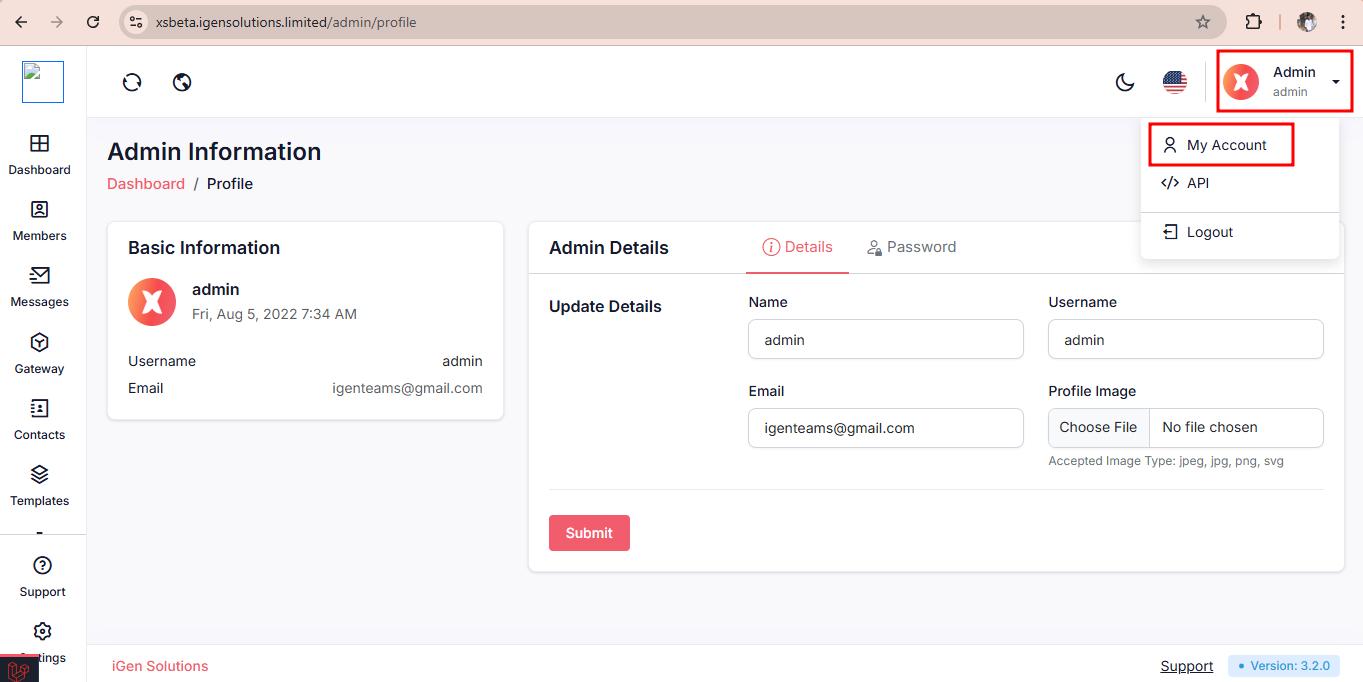1363x682 pixels.
Task: Open Messages from the sidebar
Action: tap(40, 286)
